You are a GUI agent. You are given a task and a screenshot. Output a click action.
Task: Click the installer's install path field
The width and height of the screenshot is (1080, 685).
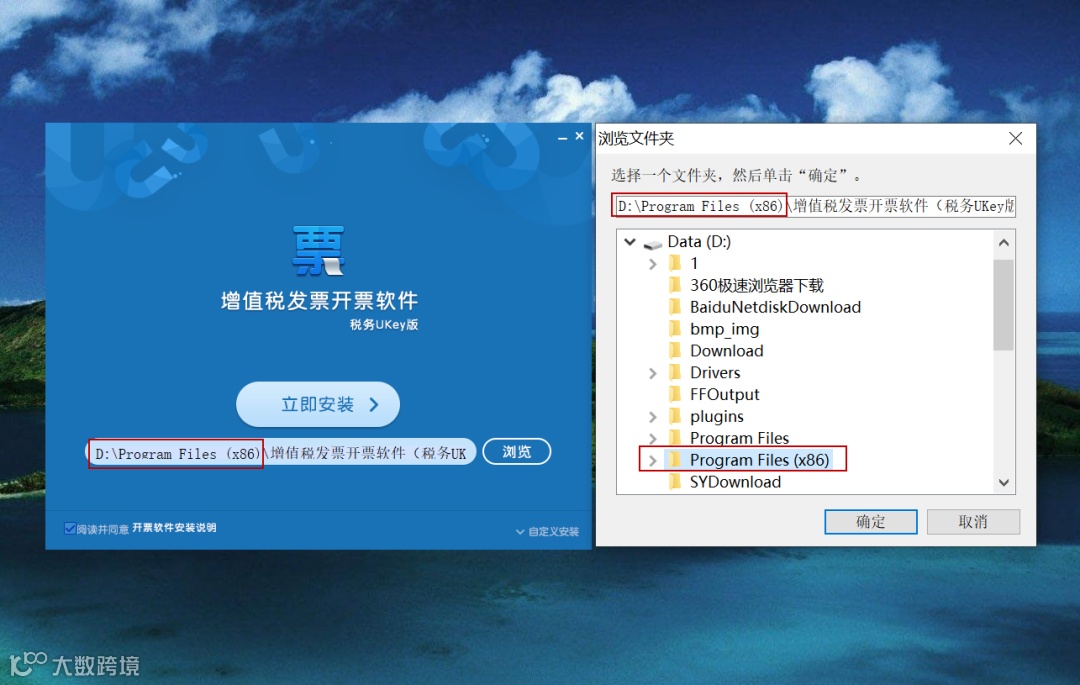281,452
